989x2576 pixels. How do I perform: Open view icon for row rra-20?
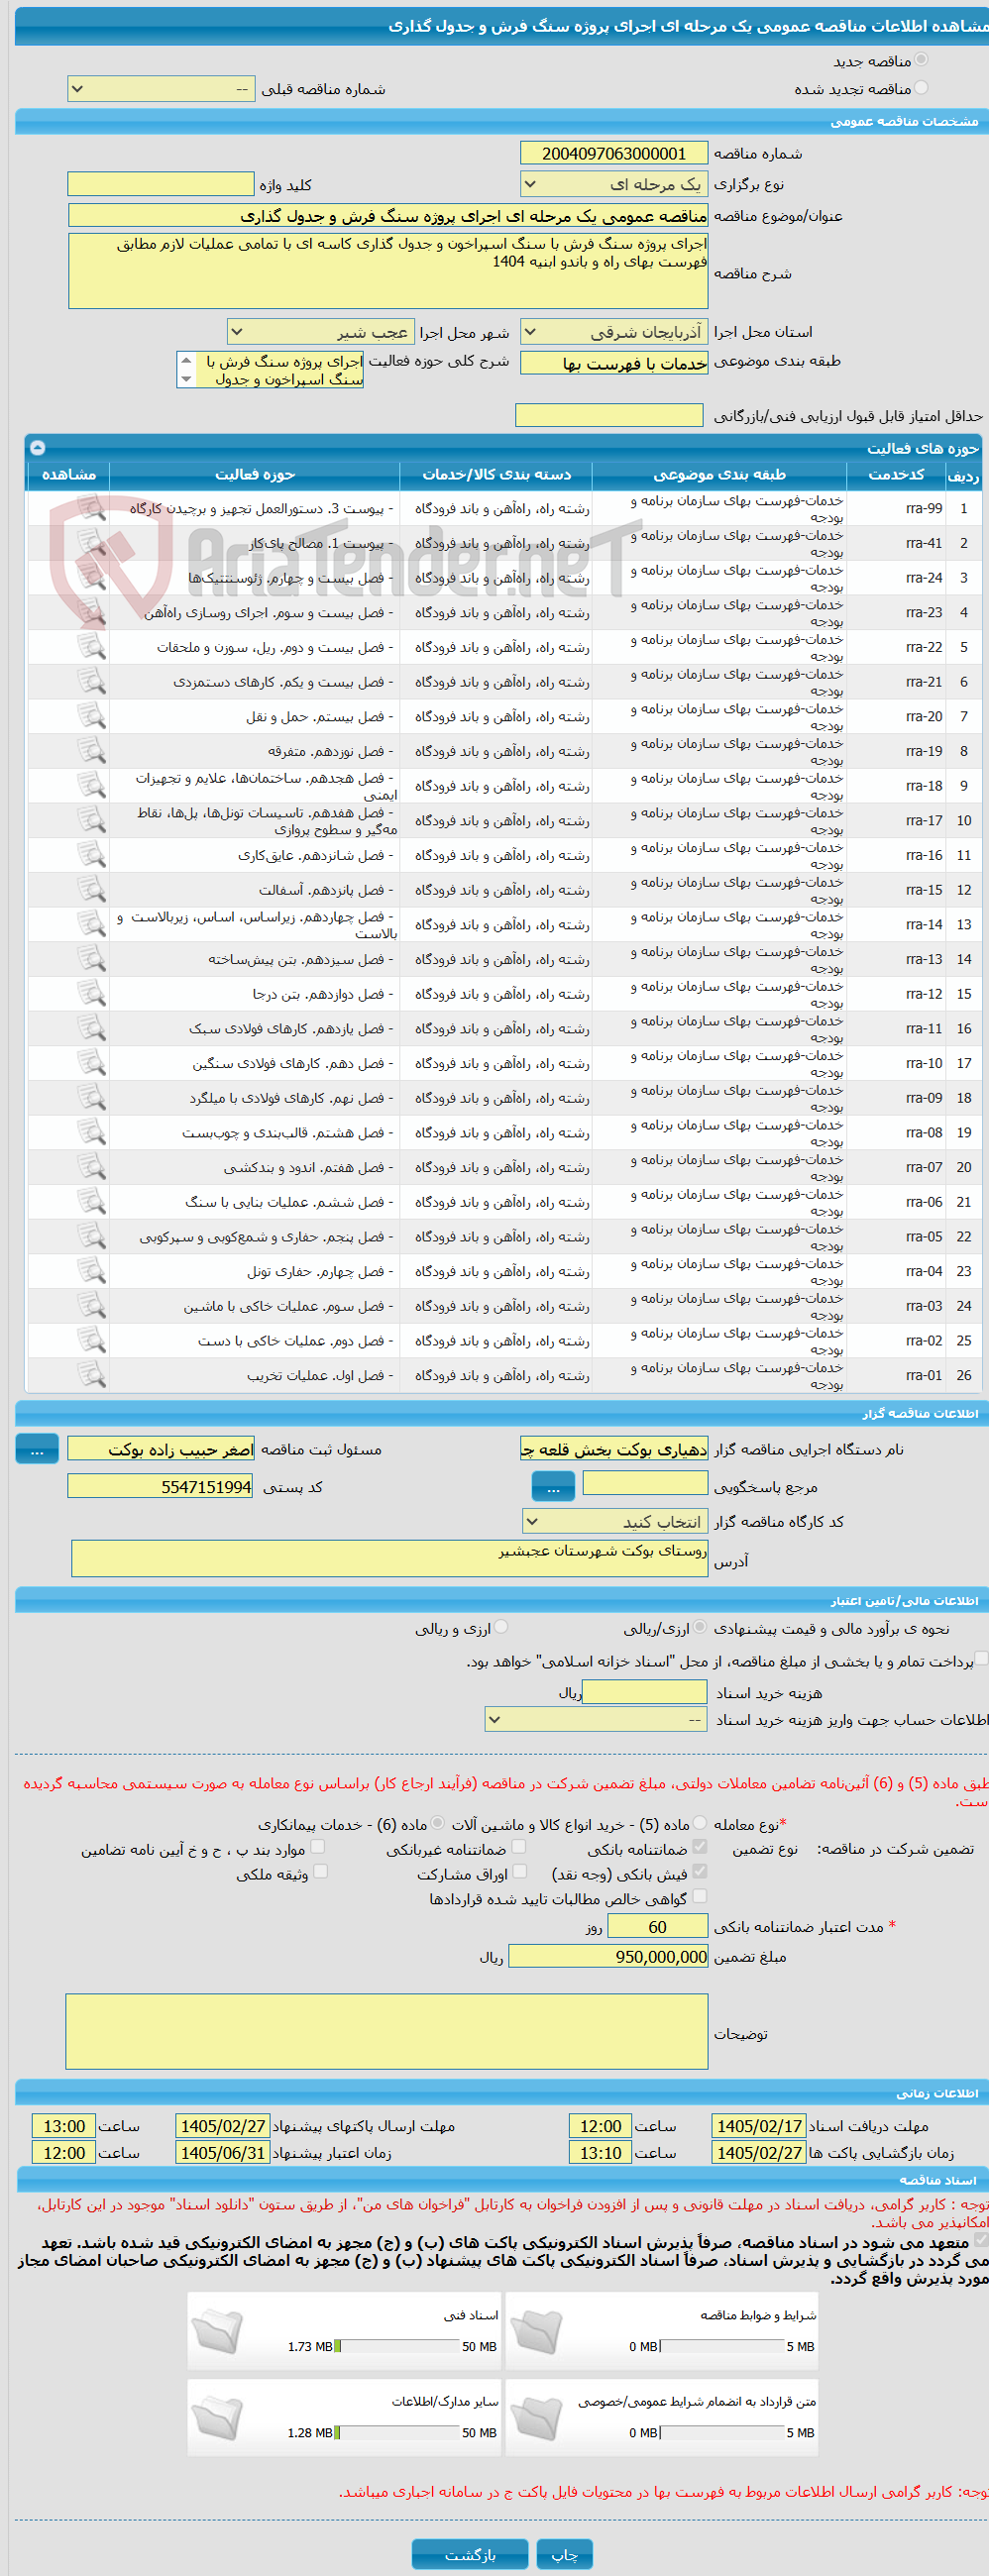click(x=91, y=716)
